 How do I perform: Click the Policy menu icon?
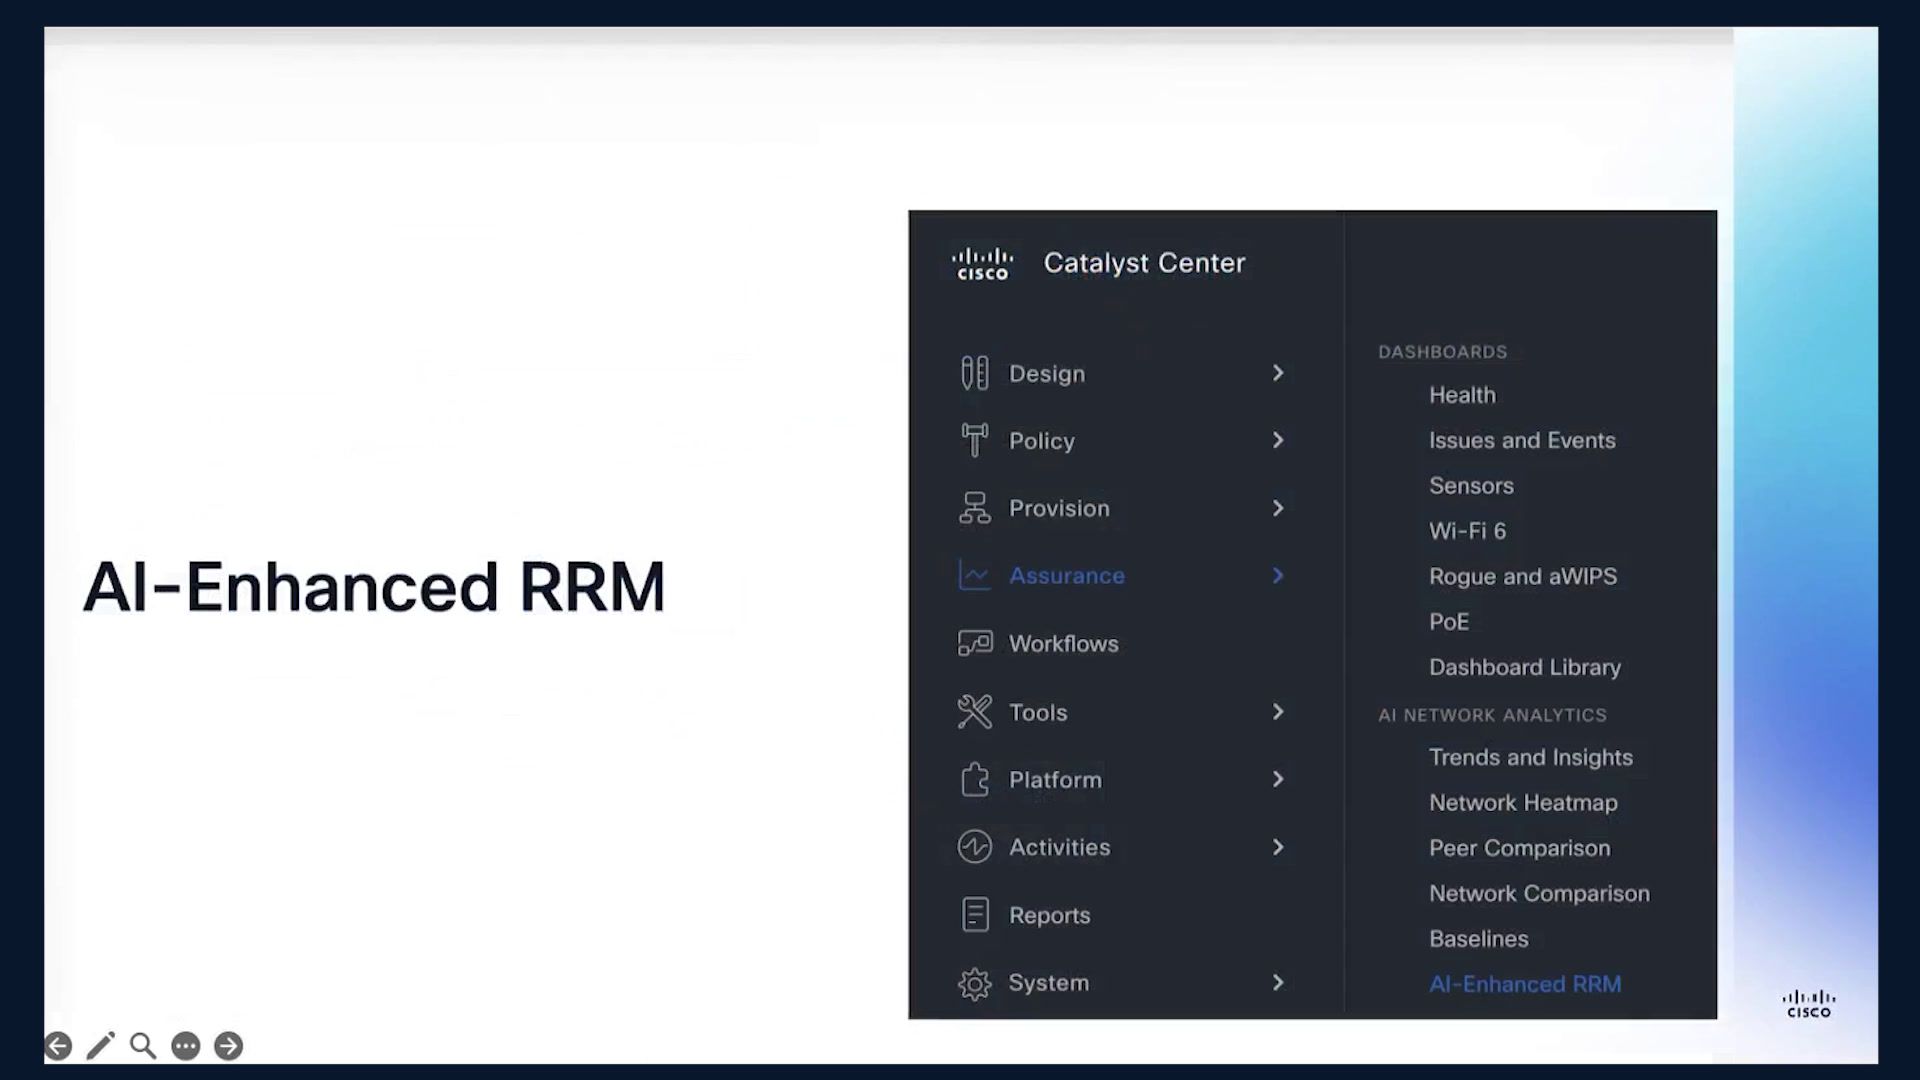tap(974, 440)
